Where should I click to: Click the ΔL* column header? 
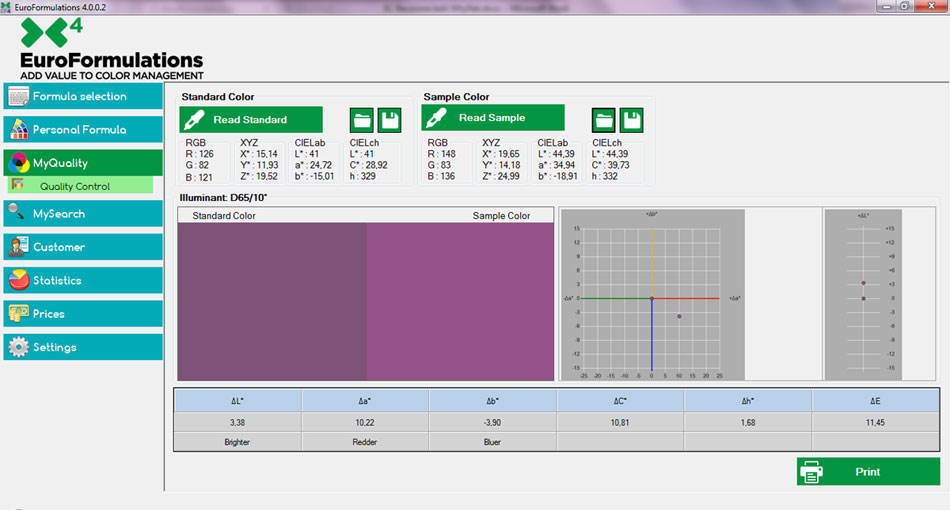pyautogui.click(x=238, y=401)
